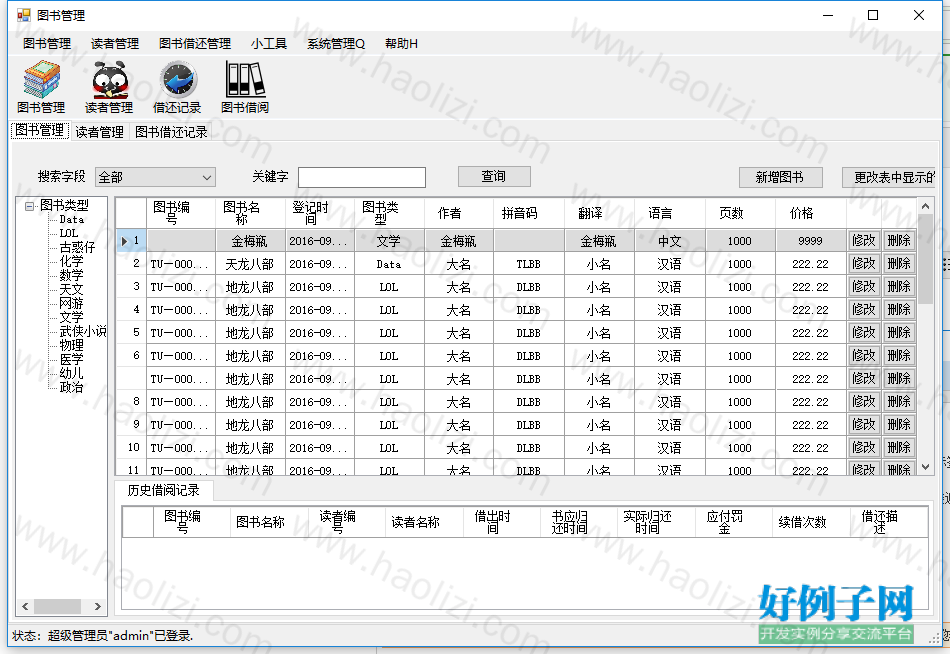950x654 pixels.
Task: Select 物理 in book type tree
Action: [71, 345]
